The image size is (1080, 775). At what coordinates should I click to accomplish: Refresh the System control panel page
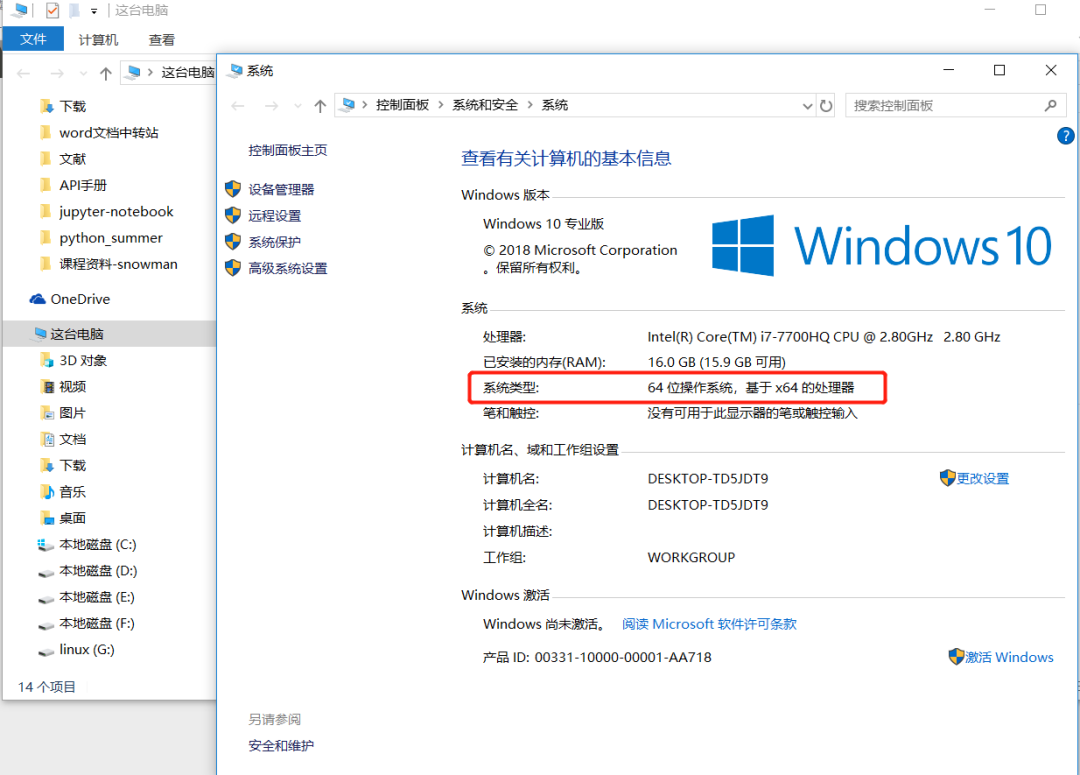point(826,106)
